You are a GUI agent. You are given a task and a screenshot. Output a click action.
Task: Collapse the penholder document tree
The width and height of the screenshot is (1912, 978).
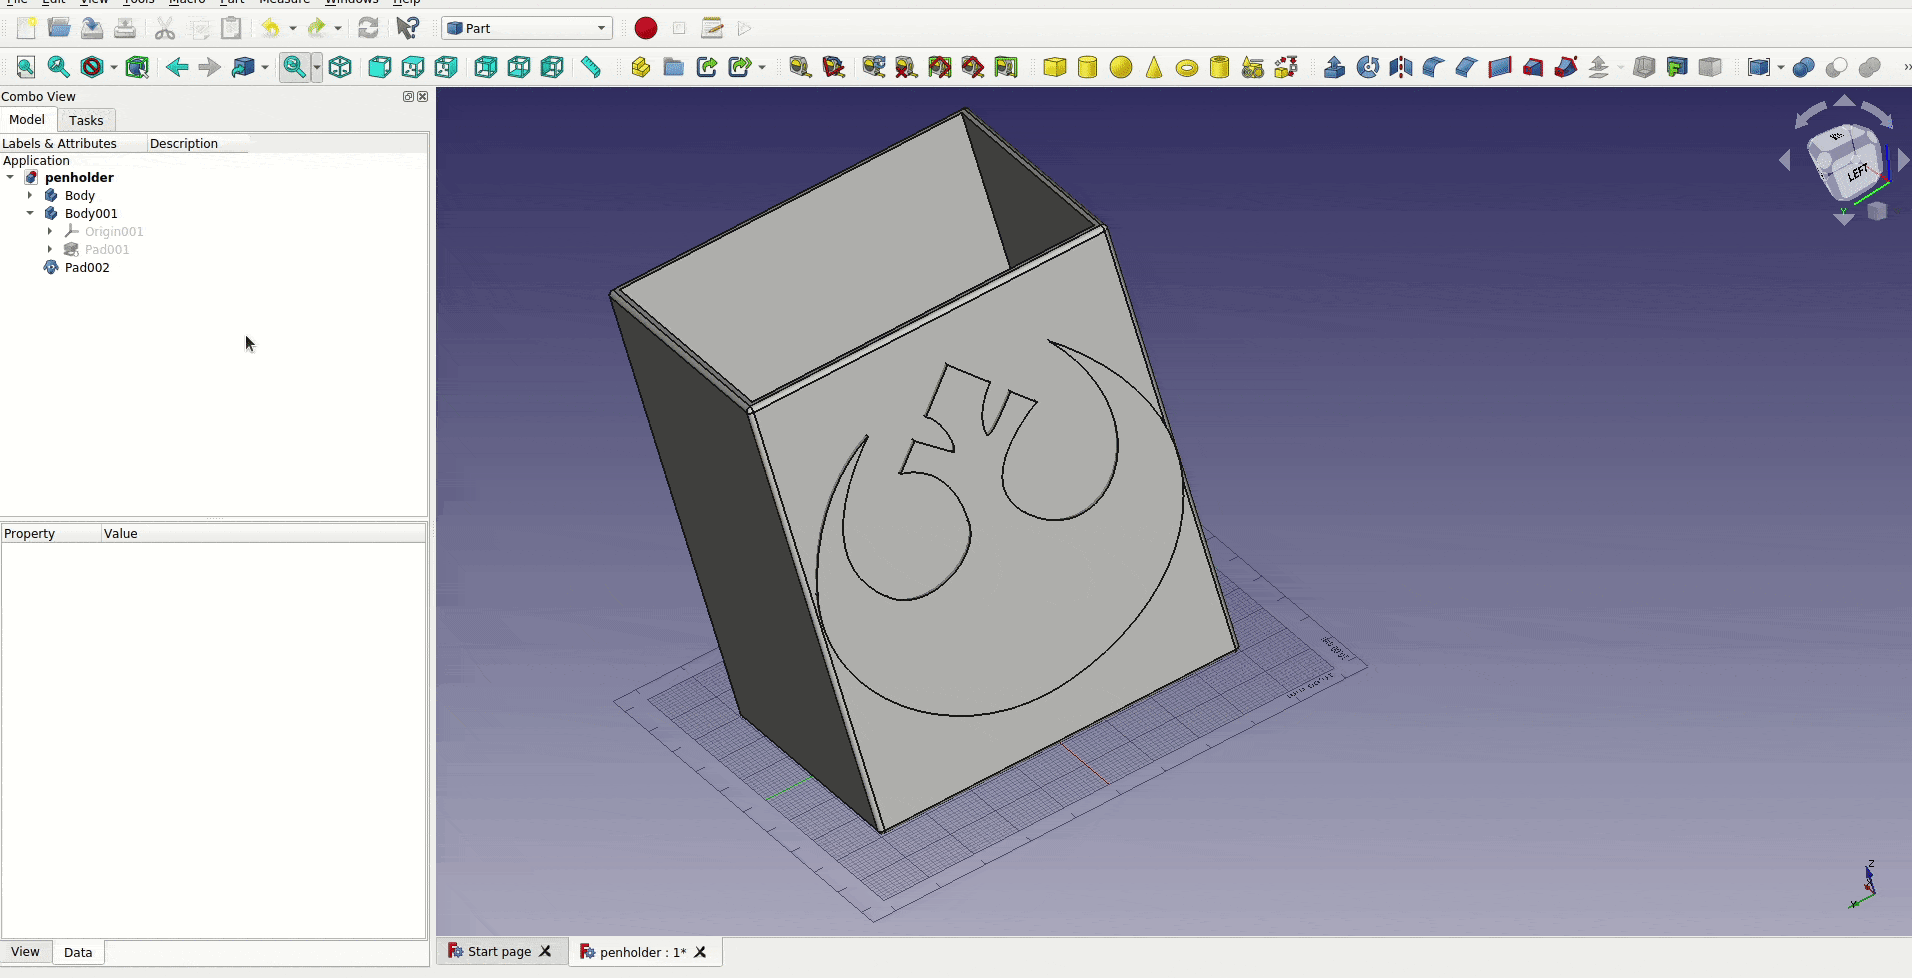10,177
